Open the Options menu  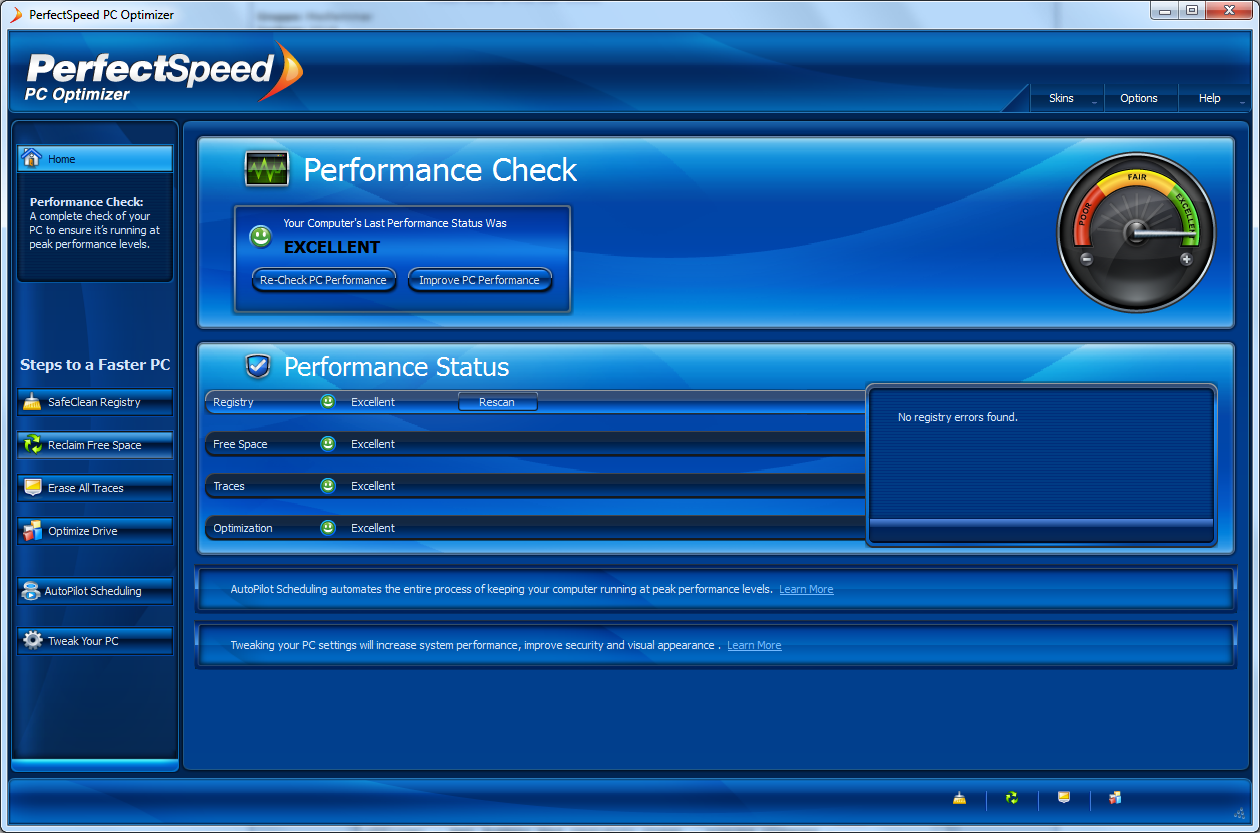pyautogui.click(x=1139, y=98)
